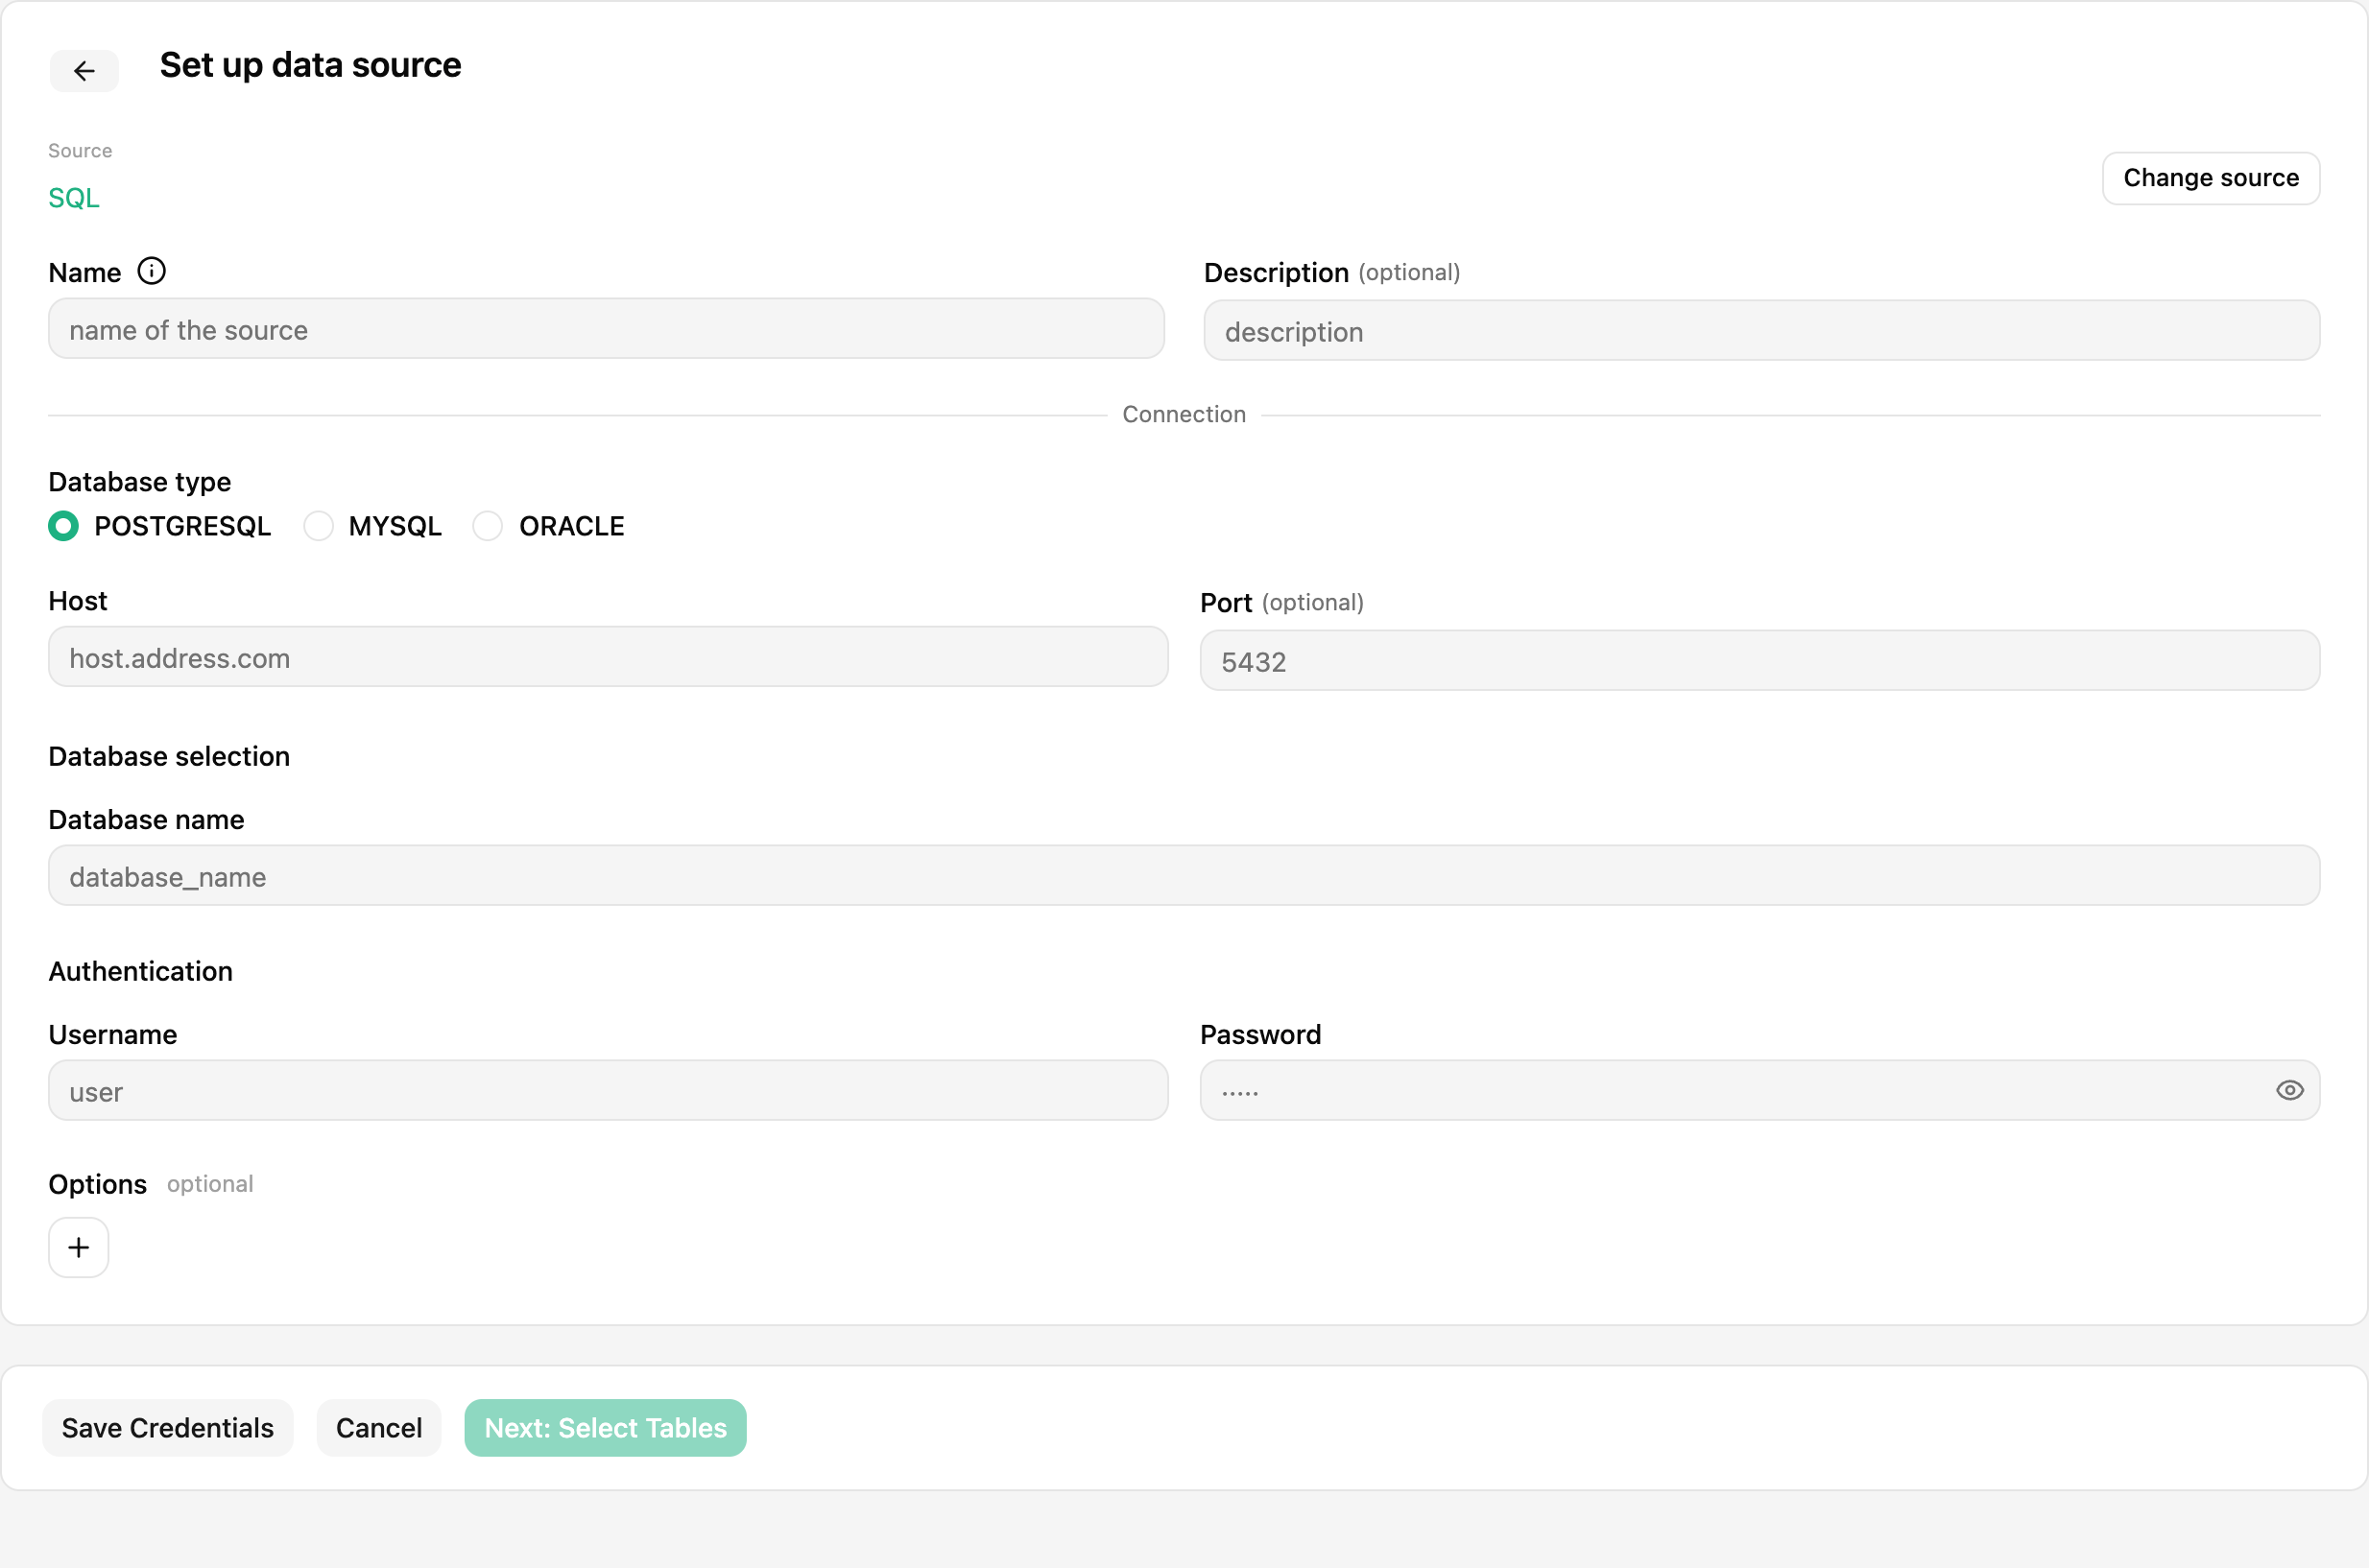Add an option with plus button

pos(78,1247)
